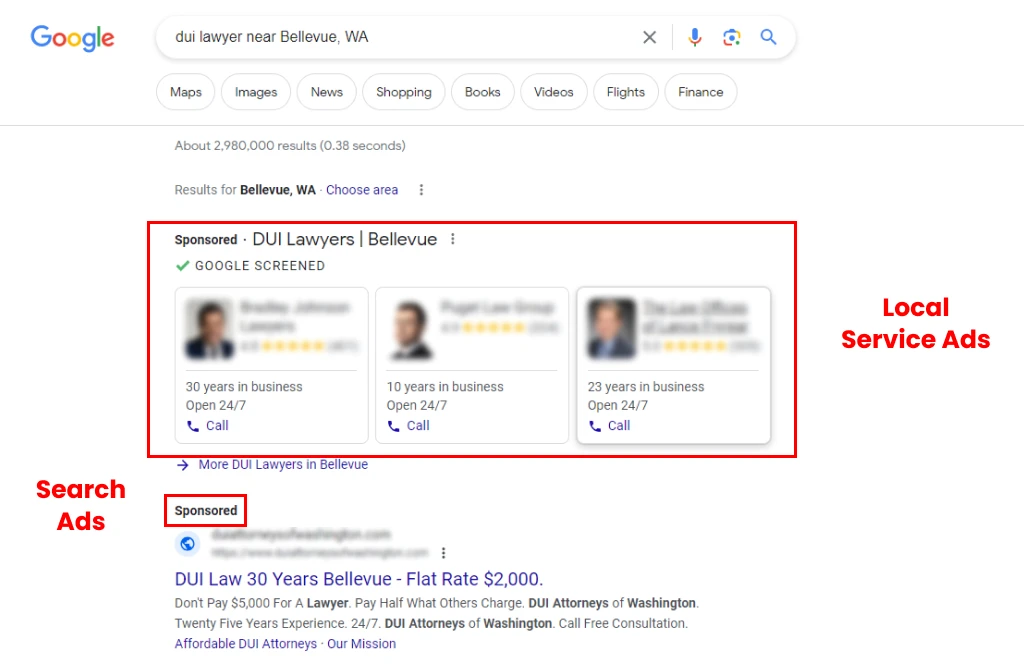1024x669 pixels.
Task: Open the Affordable DUI Attorneys sitelink
Action: click(246, 644)
